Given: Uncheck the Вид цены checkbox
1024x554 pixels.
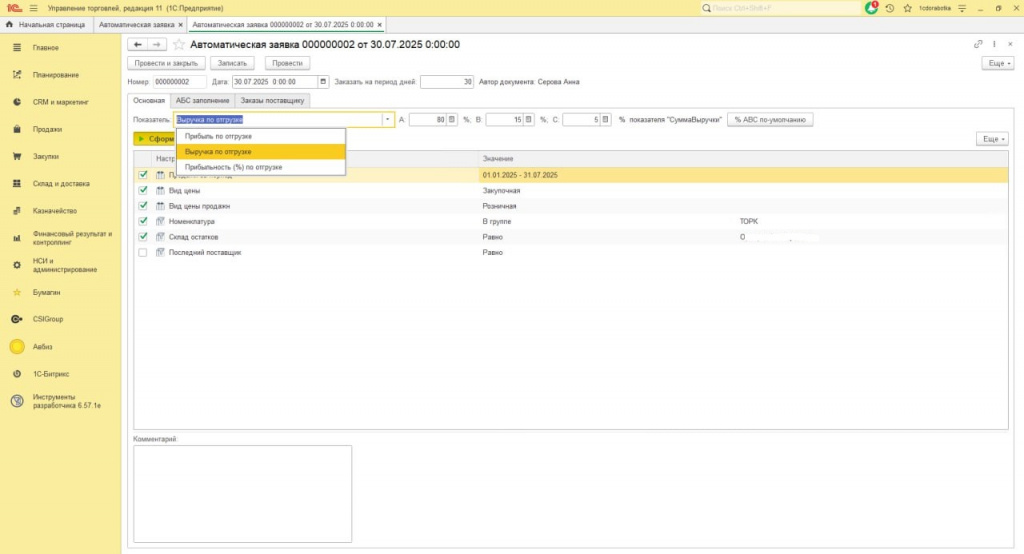Looking at the screenshot, I should (x=143, y=190).
